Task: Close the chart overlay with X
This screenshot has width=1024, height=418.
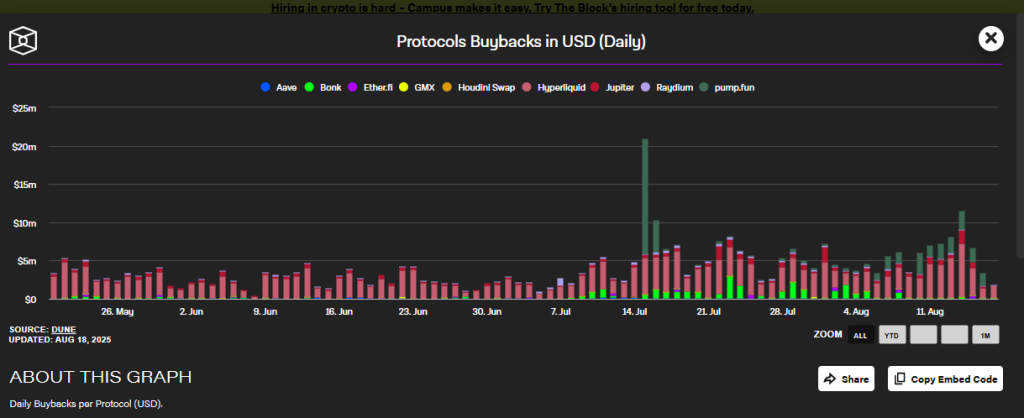Action: point(990,39)
